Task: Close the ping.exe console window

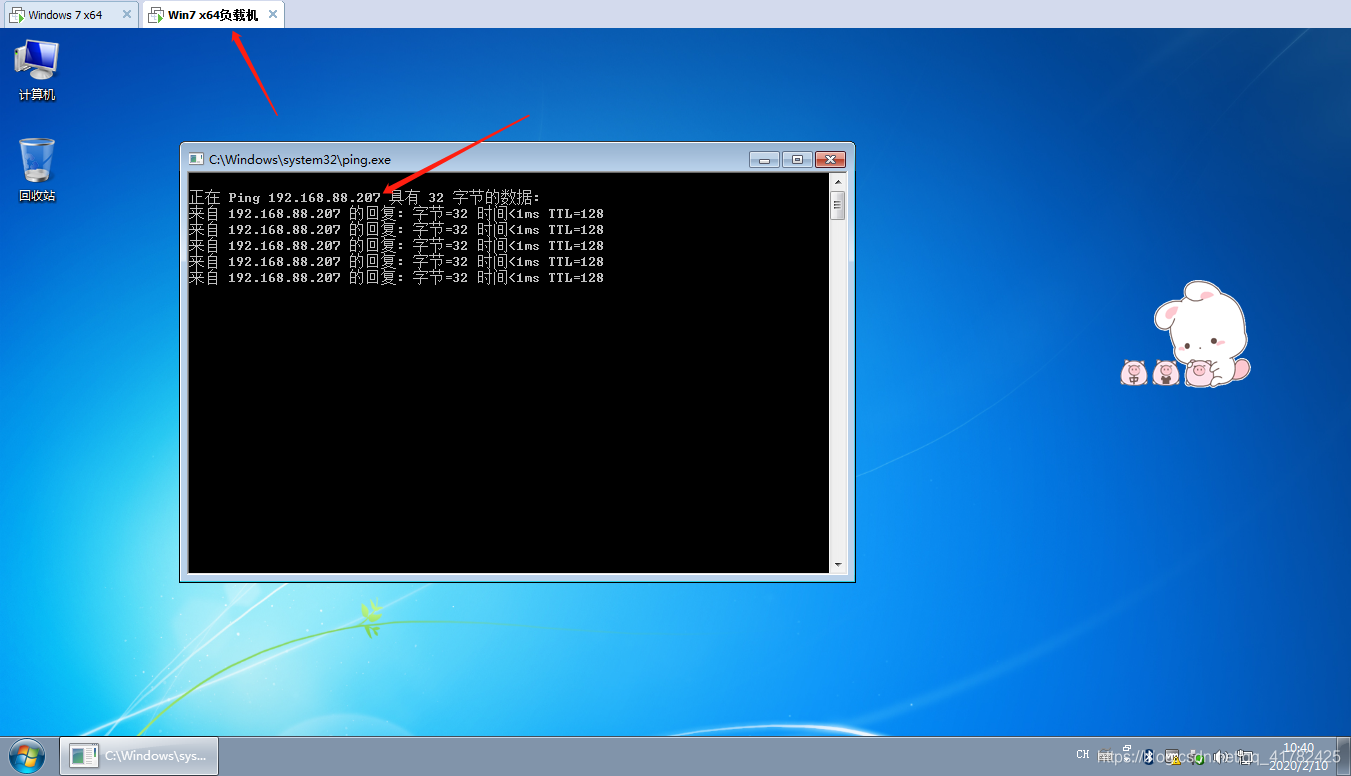Action: pyautogui.click(x=830, y=159)
